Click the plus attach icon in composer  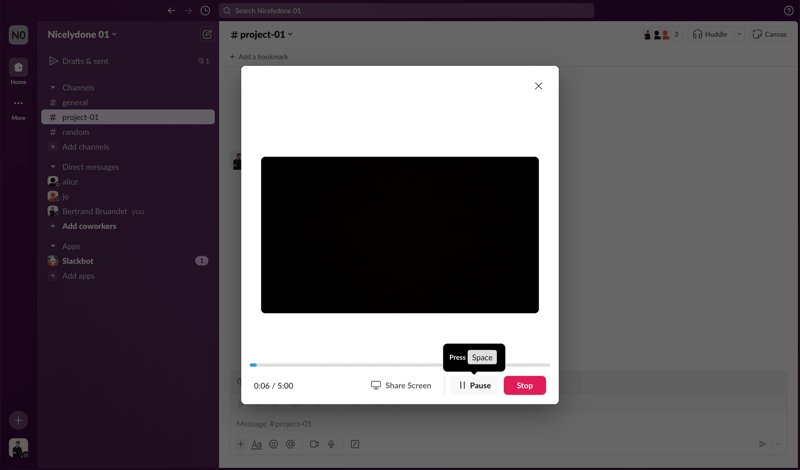[240, 444]
